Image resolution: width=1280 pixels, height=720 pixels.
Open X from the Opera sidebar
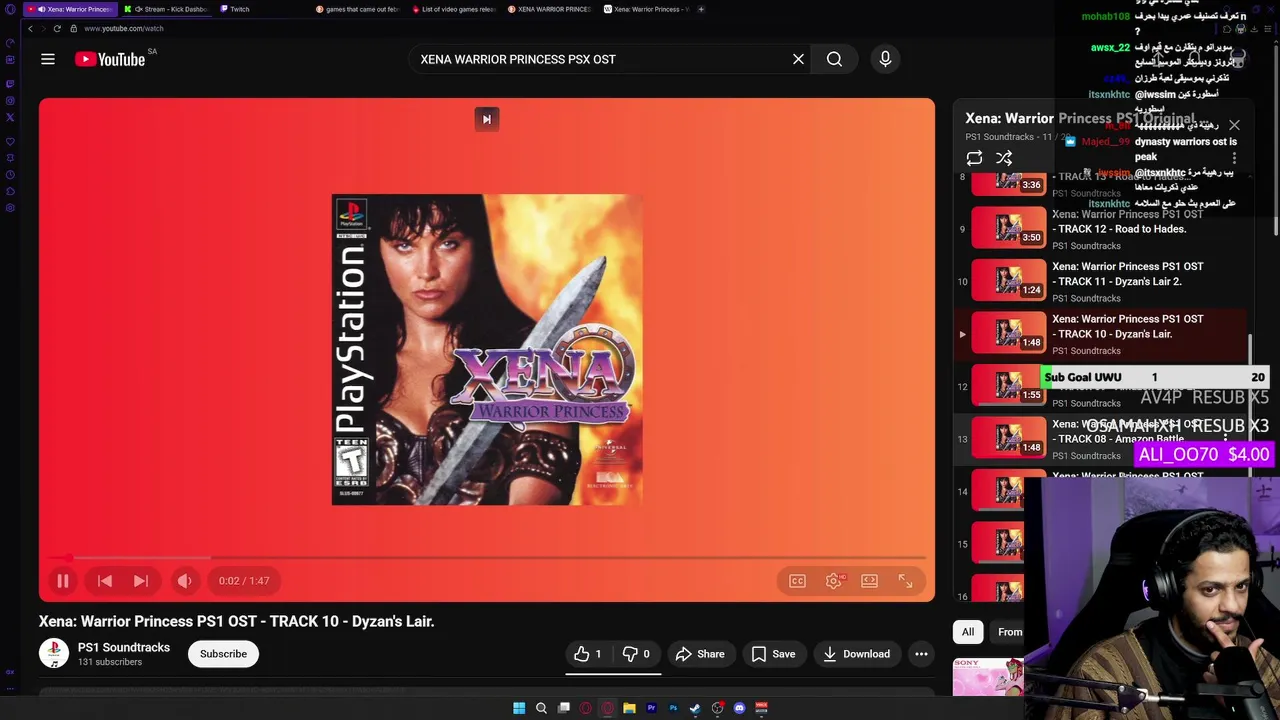point(10,117)
